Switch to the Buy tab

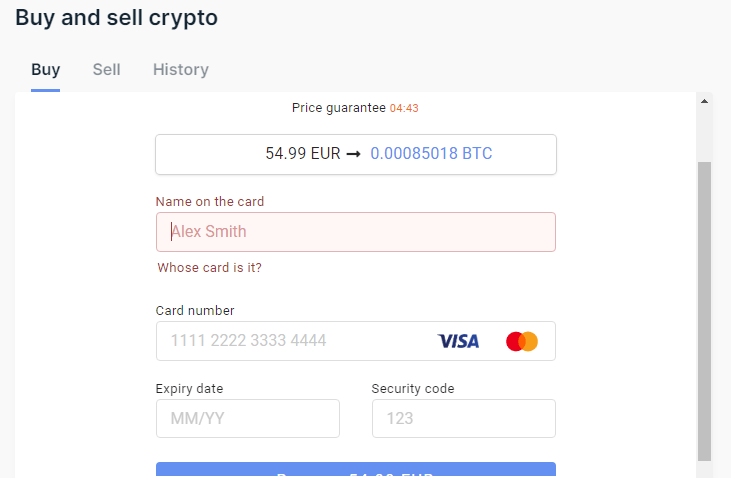click(x=45, y=70)
